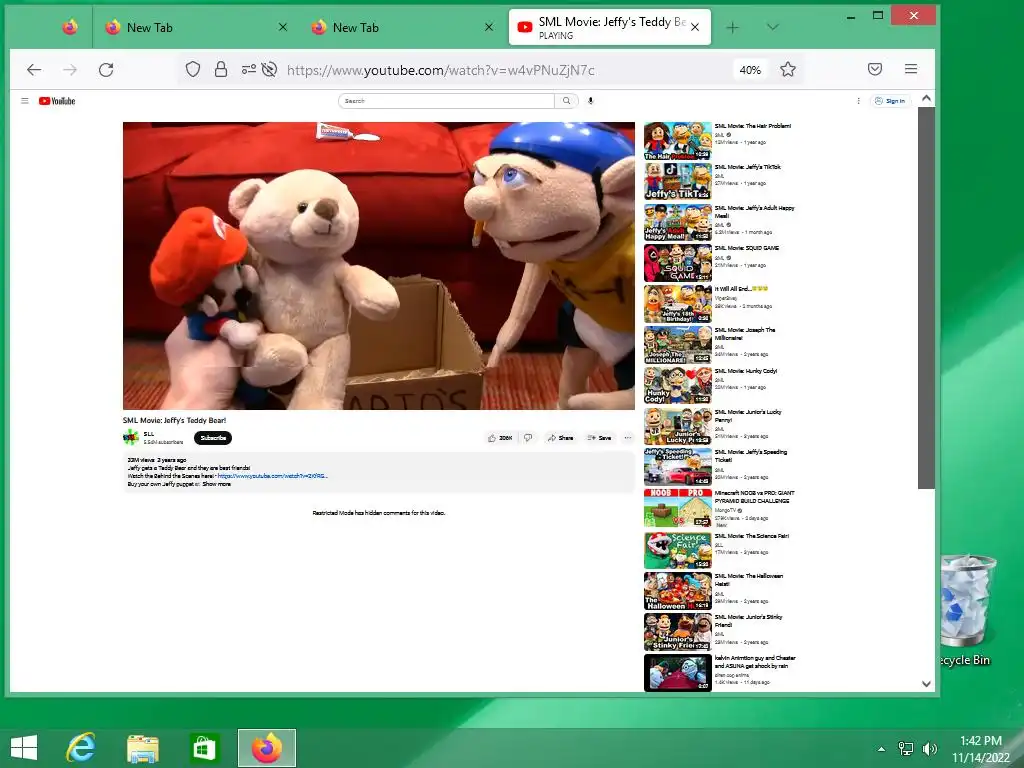
Task: Open 'SML Movie: SQUID GAME' thumbnail
Action: [x=677, y=263]
